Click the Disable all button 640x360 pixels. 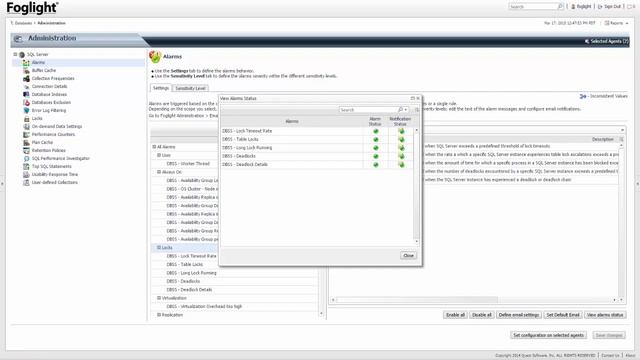(x=482, y=315)
